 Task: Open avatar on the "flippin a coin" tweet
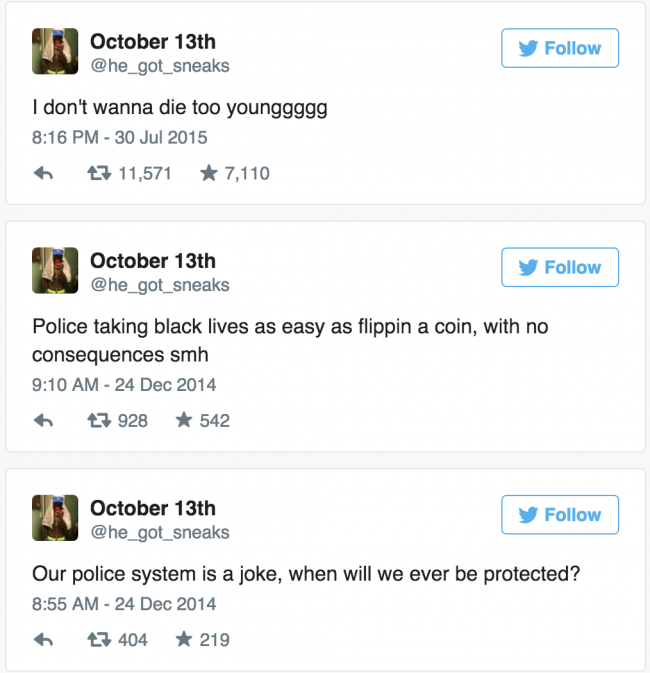pyautogui.click(x=55, y=270)
